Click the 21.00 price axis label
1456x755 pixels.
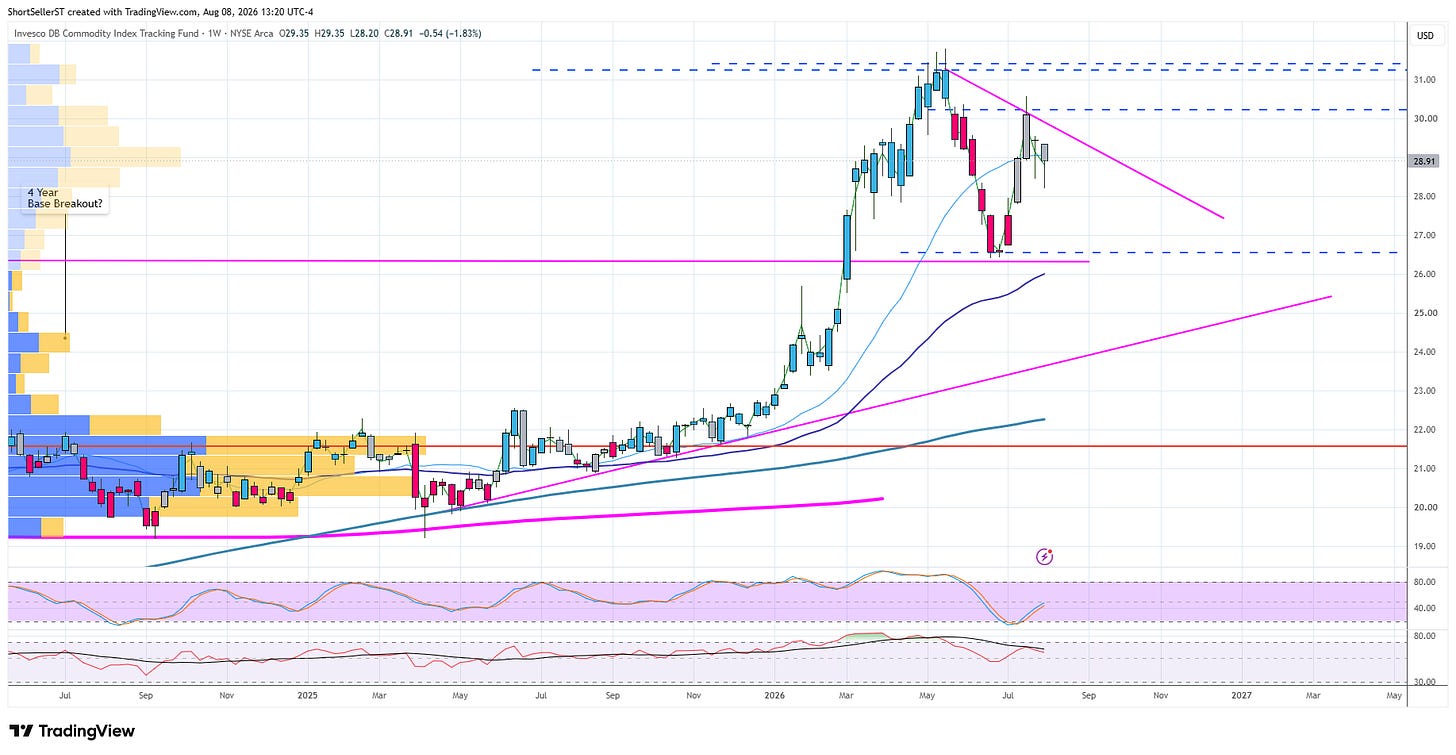(x=1424, y=469)
